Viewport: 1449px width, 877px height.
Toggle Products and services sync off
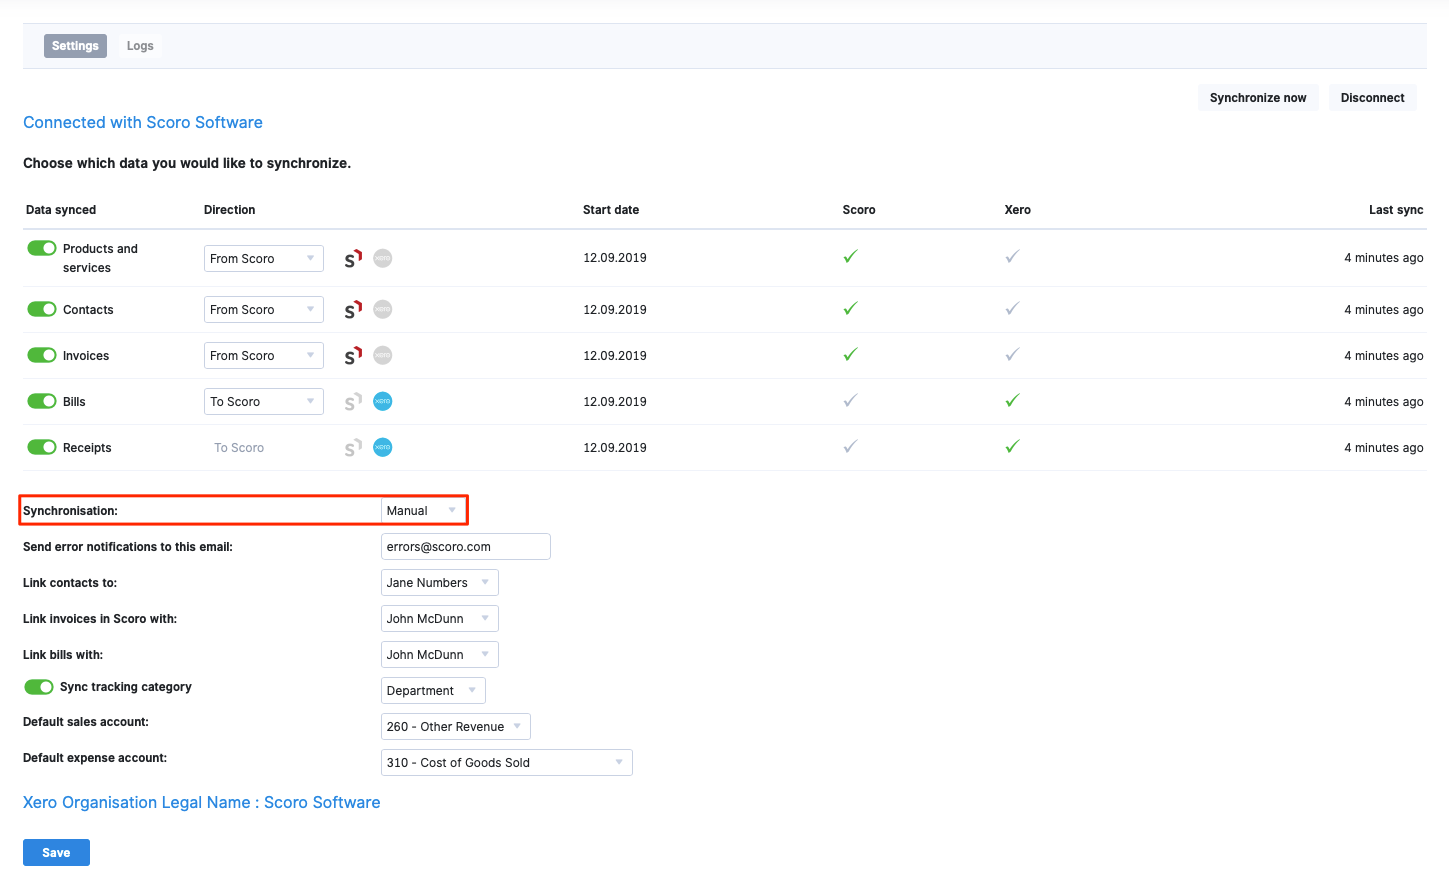pos(42,248)
